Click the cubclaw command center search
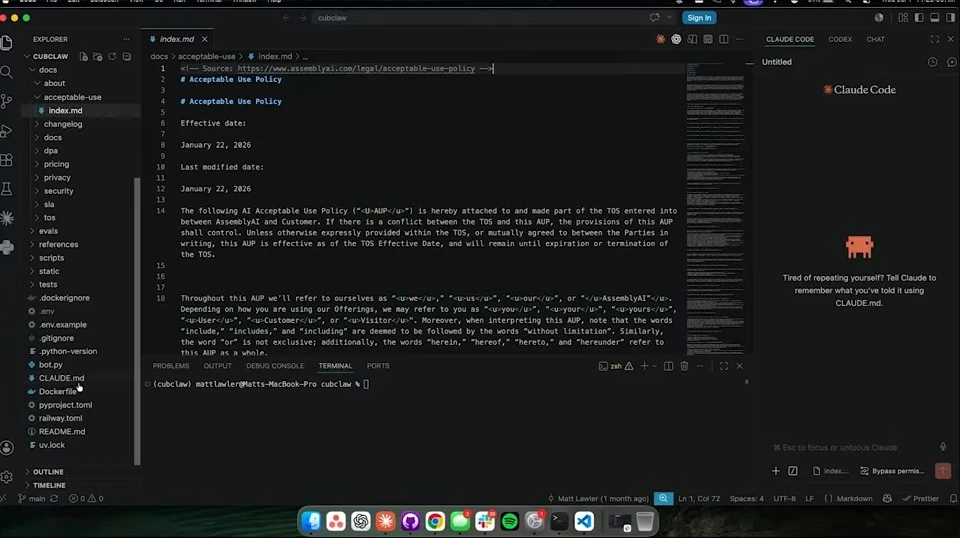The image size is (960, 538). tap(484, 18)
